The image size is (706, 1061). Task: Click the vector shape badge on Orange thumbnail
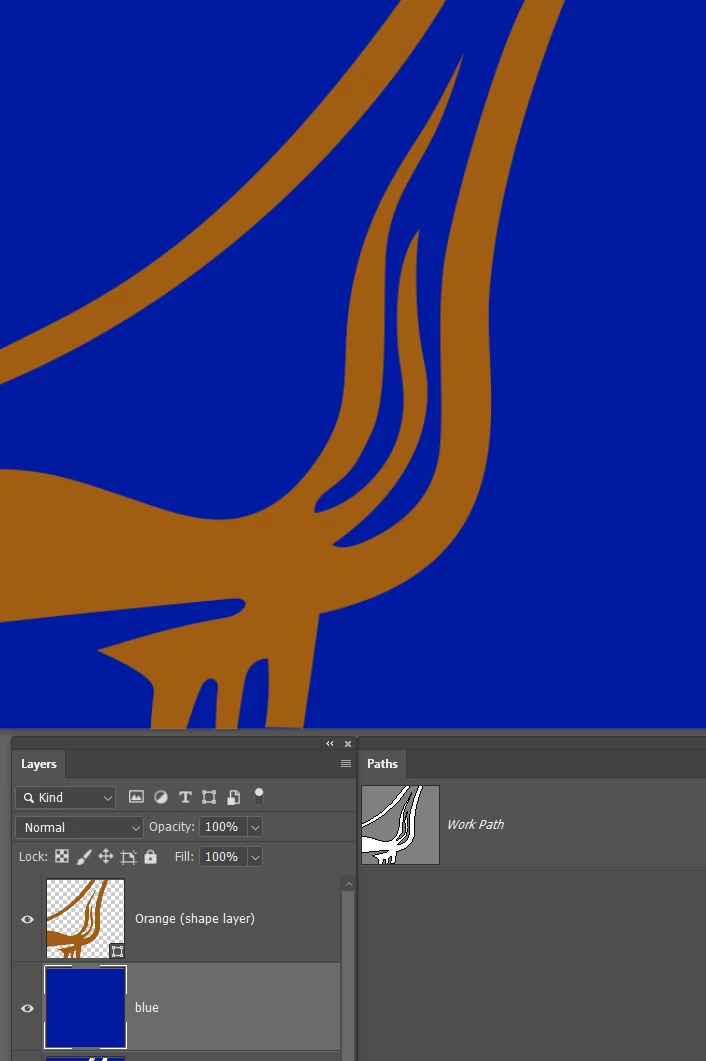(117, 951)
